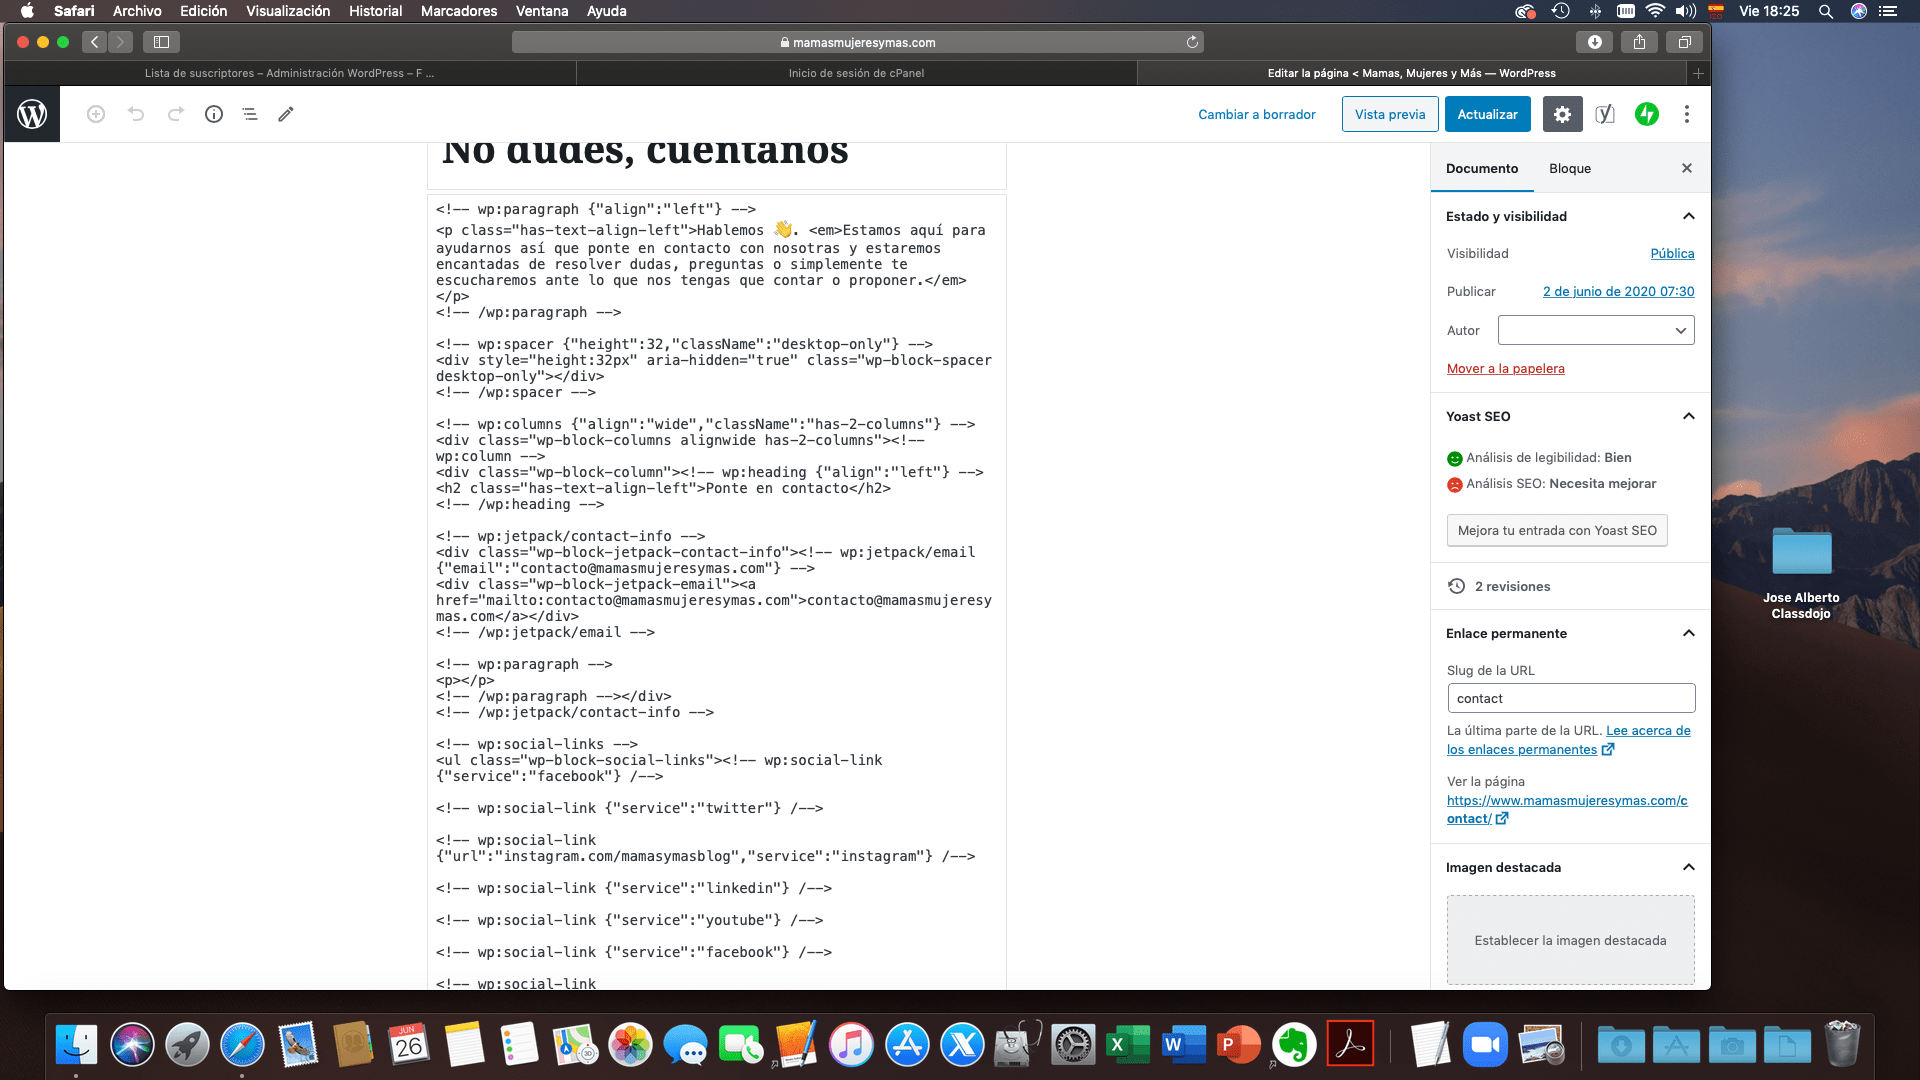Image resolution: width=1920 pixels, height=1080 pixels.
Task: Close the settings sidebar
Action: pos(1687,168)
